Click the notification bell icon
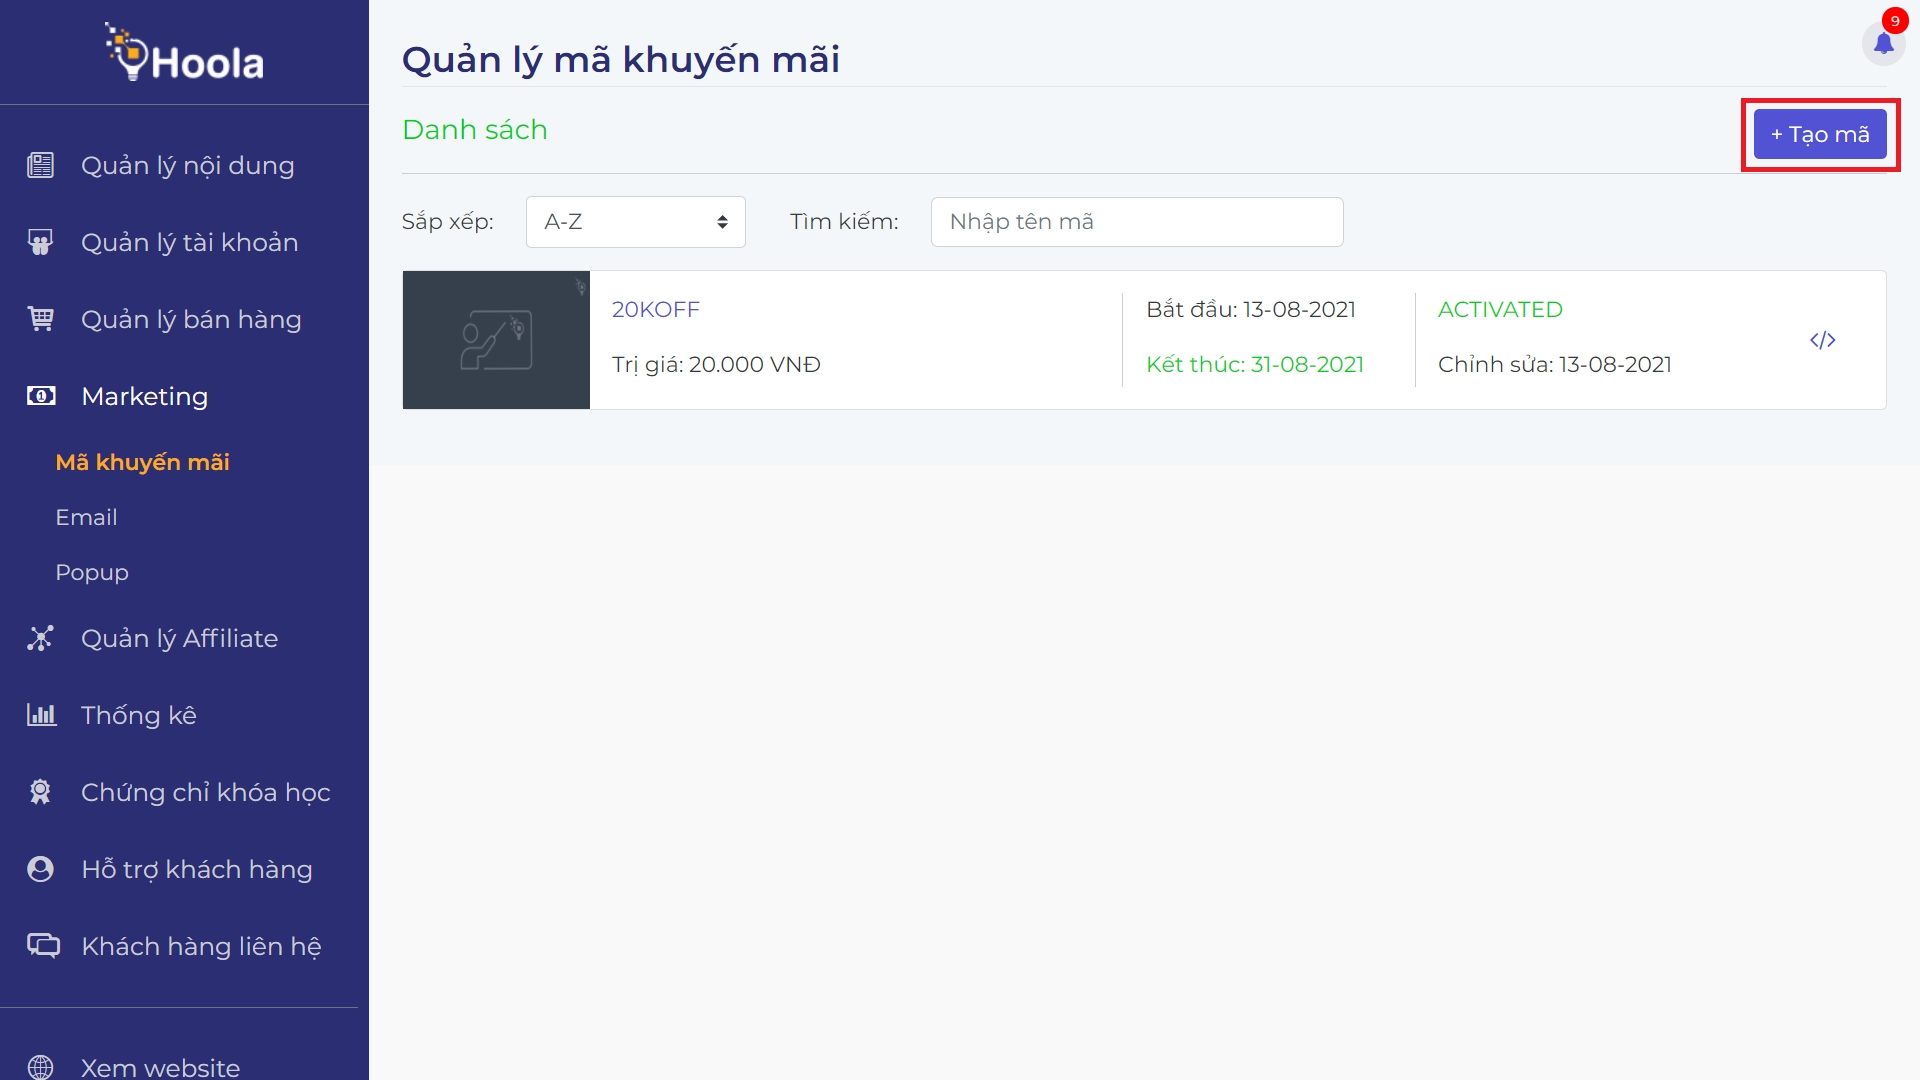The width and height of the screenshot is (1920, 1080). (x=1883, y=44)
